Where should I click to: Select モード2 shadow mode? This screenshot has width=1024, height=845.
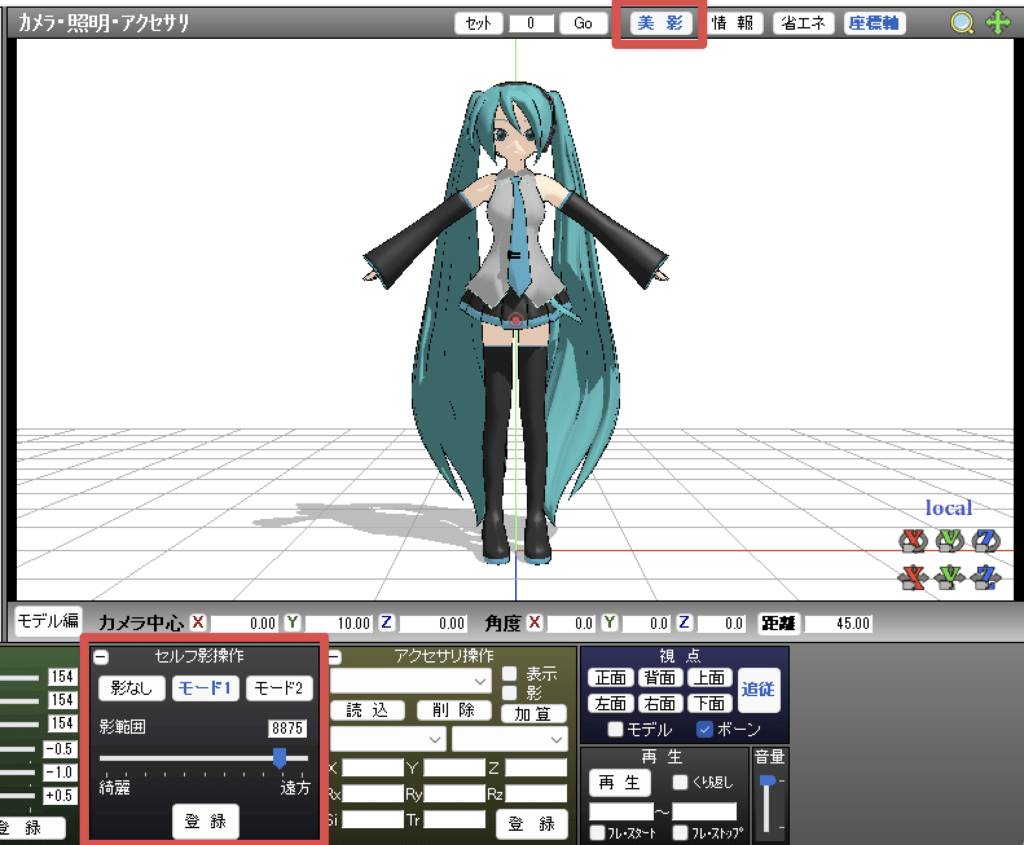click(x=279, y=688)
